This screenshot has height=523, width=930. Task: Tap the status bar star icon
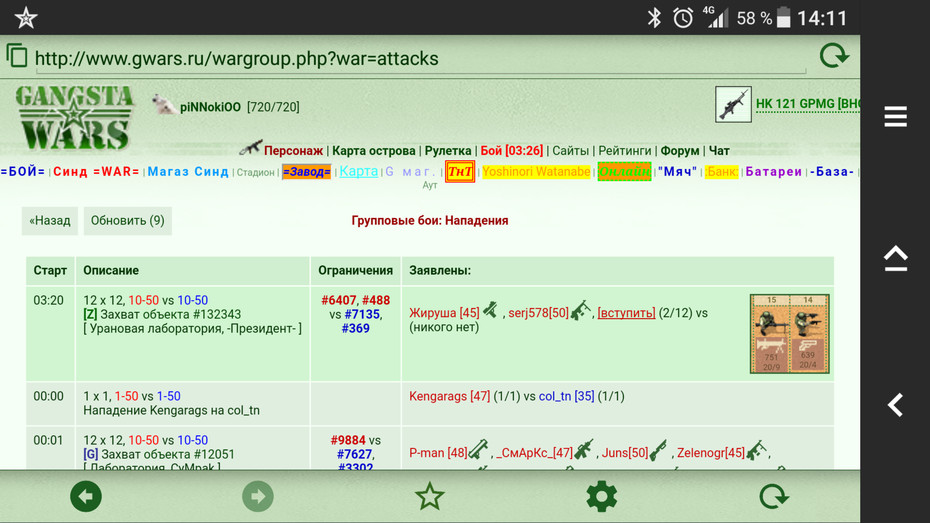[26, 18]
